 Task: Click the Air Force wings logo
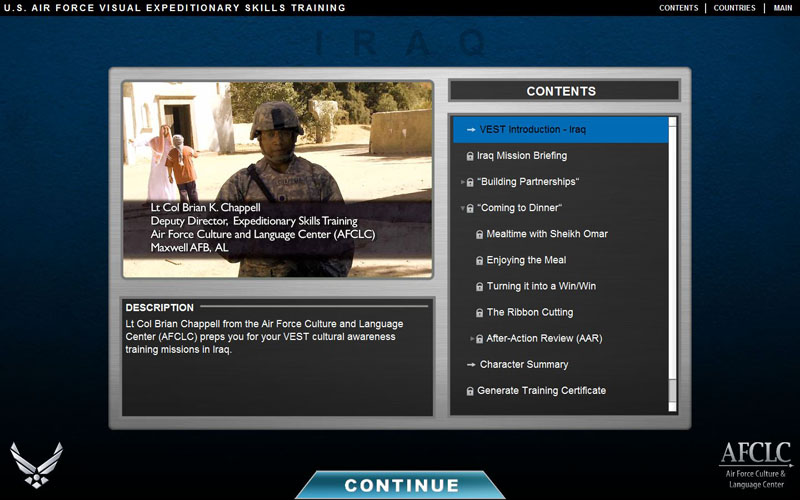pos(37,465)
